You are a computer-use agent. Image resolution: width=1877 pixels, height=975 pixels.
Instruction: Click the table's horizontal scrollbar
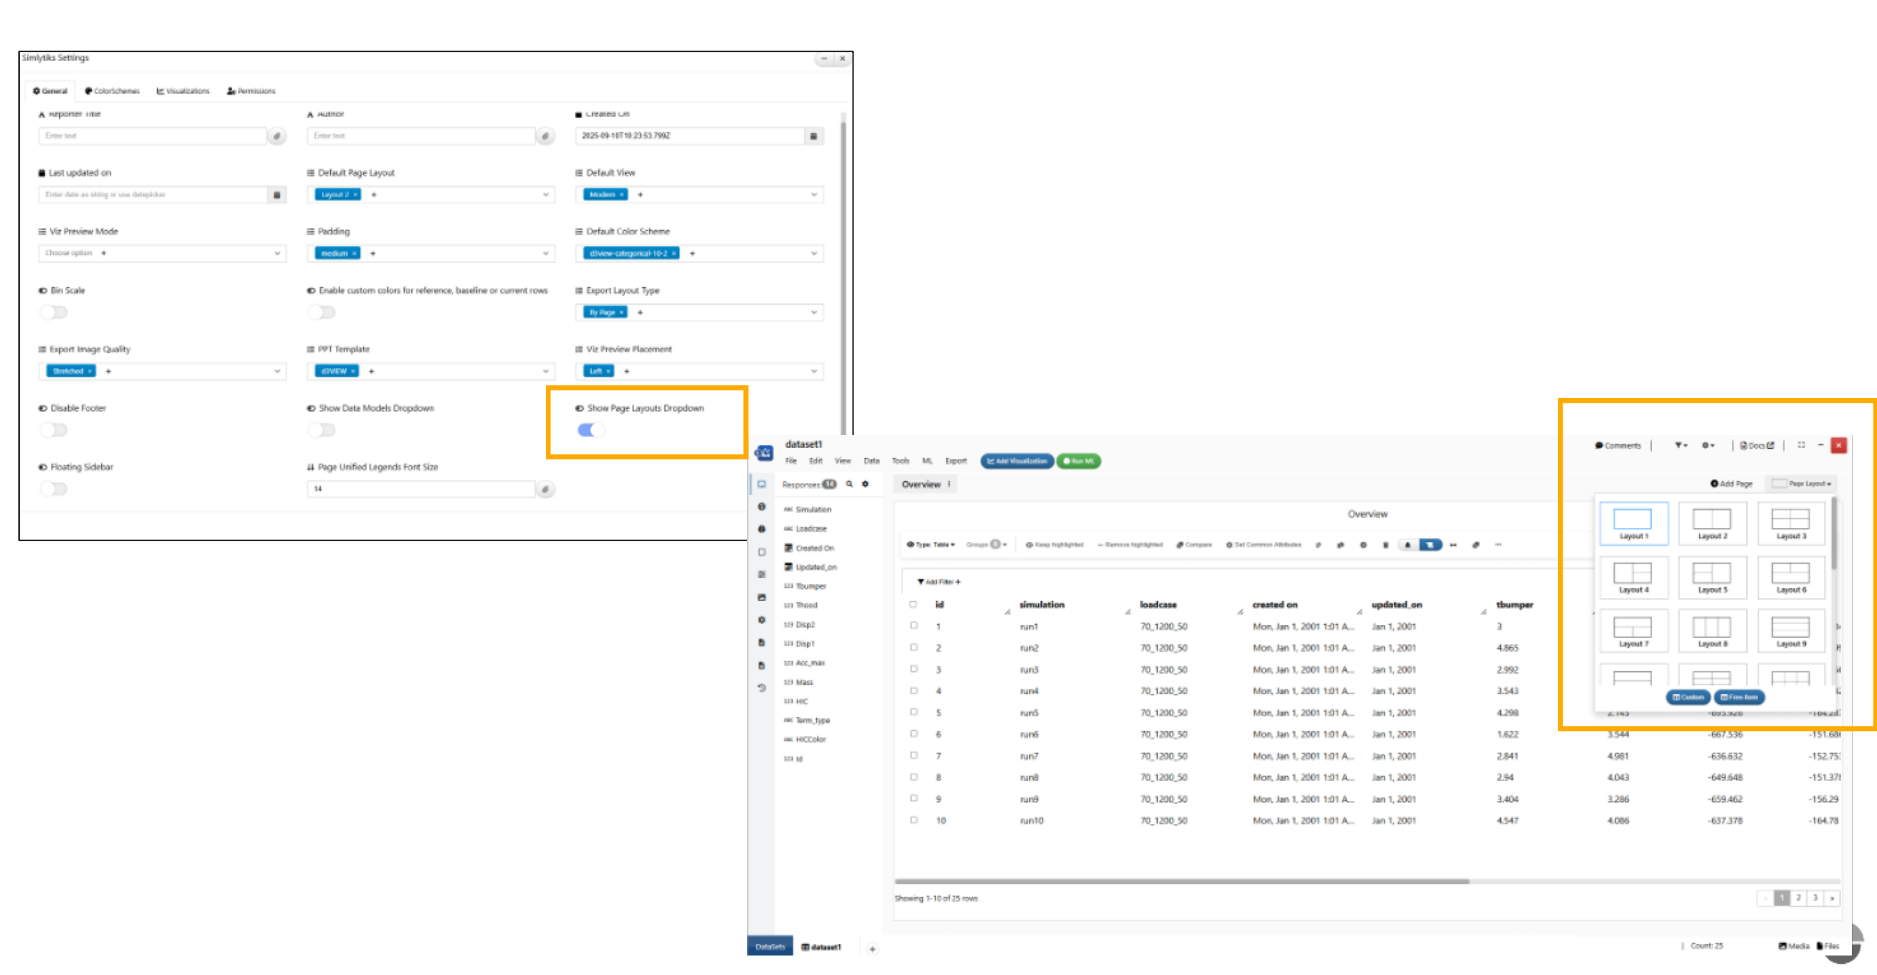pyautogui.click(x=1182, y=881)
